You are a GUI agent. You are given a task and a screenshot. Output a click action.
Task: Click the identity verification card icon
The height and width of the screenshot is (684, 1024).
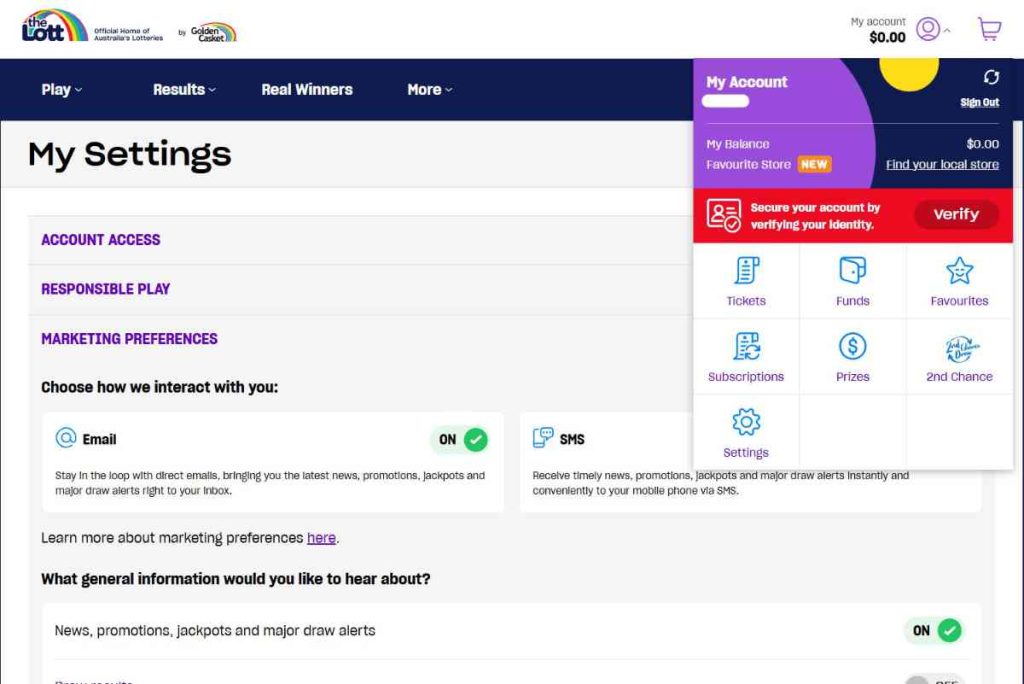[x=724, y=215]
